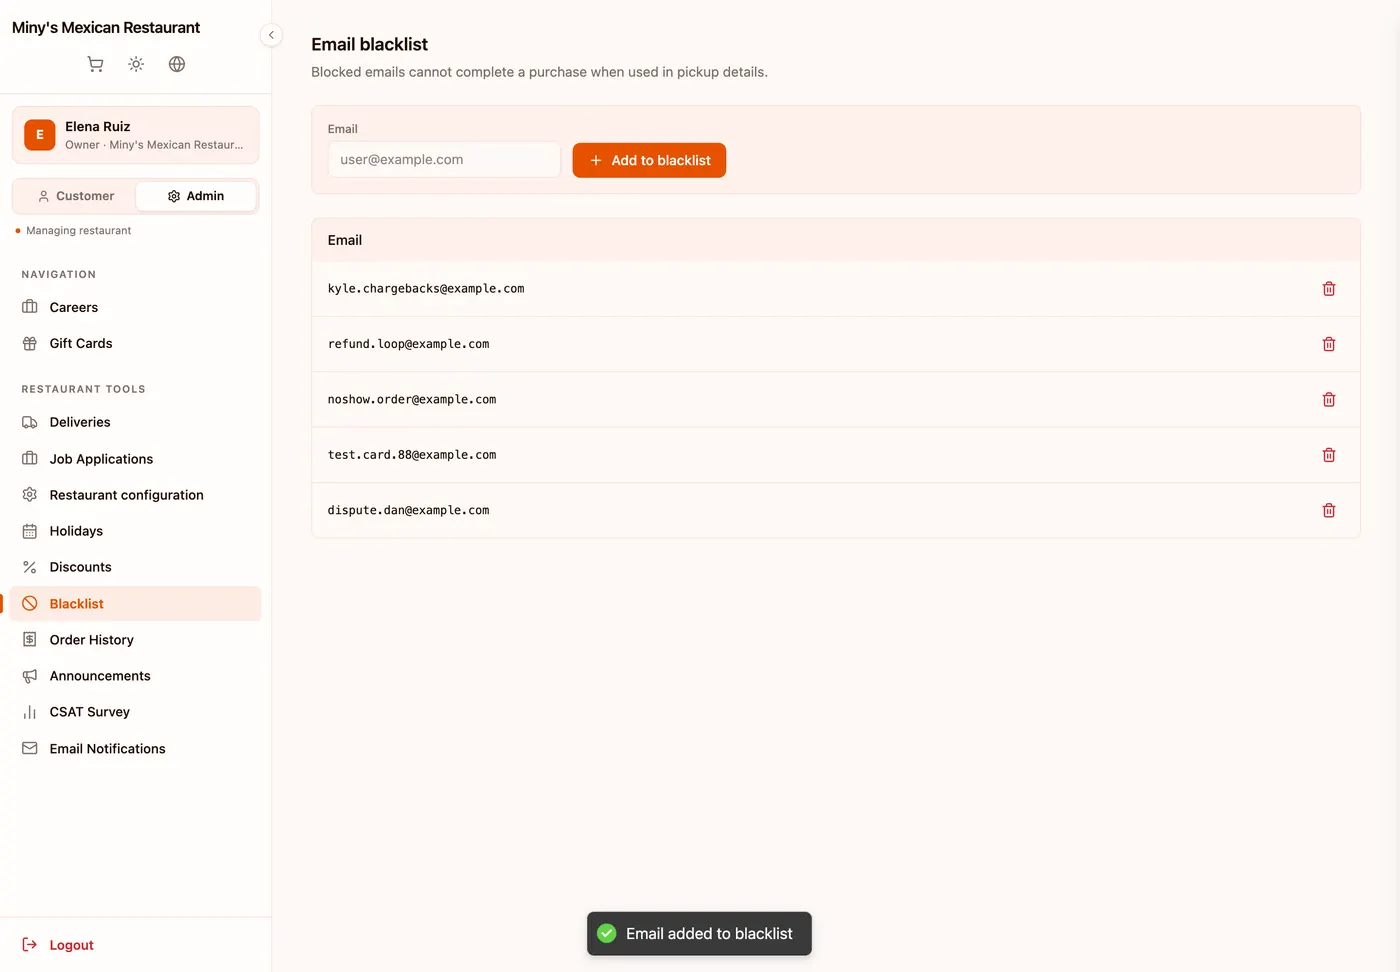
Task: Select refund.loop@example.com text
Action: coord(408,344)
